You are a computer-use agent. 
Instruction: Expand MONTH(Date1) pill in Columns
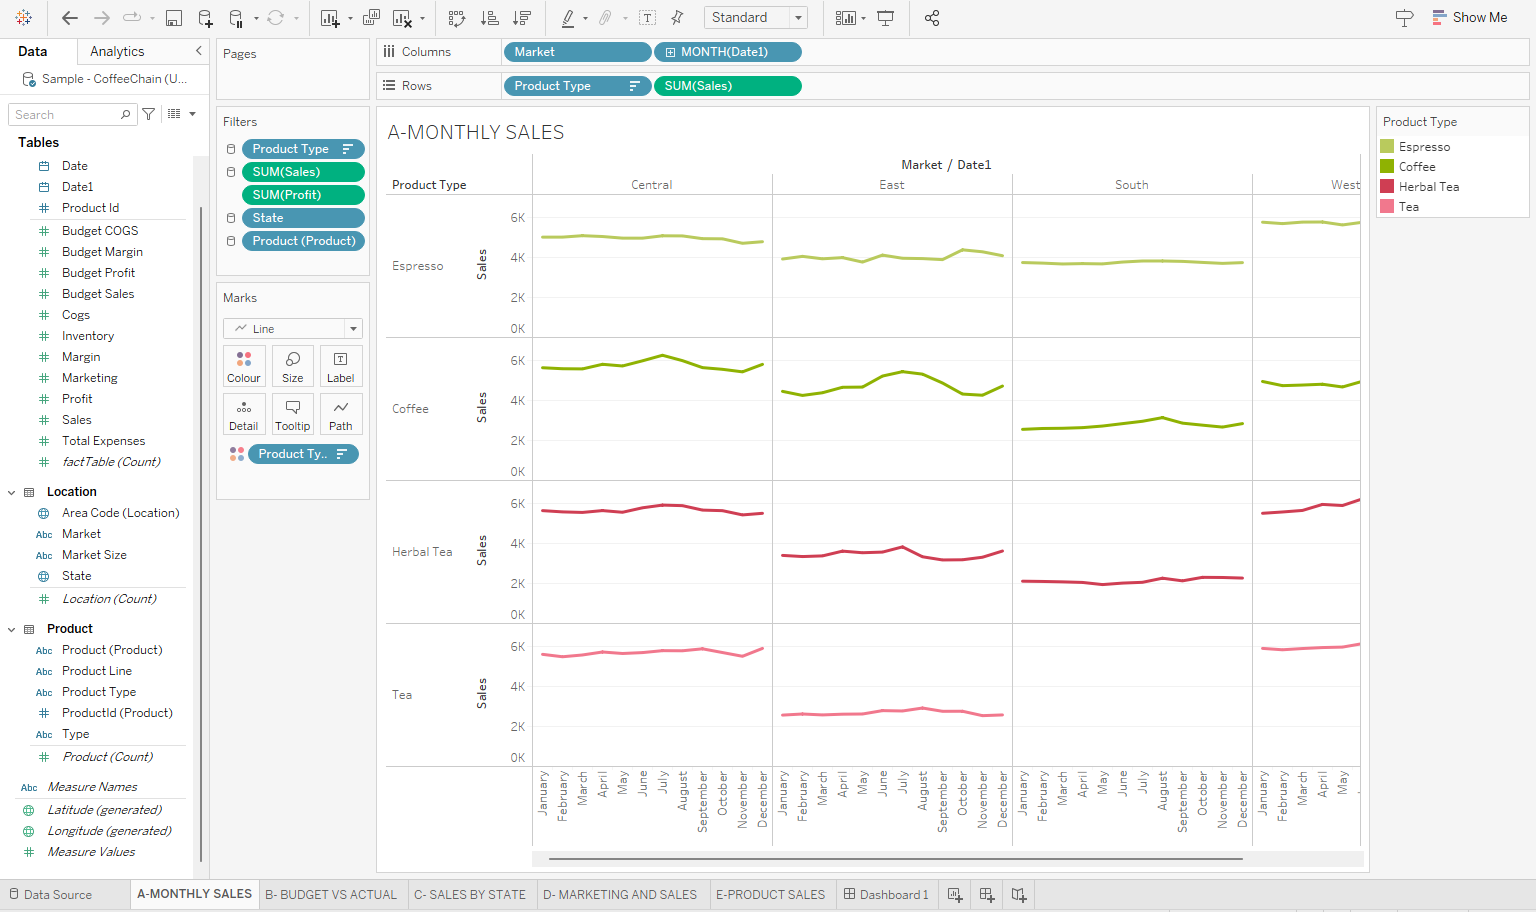point(671,52)
